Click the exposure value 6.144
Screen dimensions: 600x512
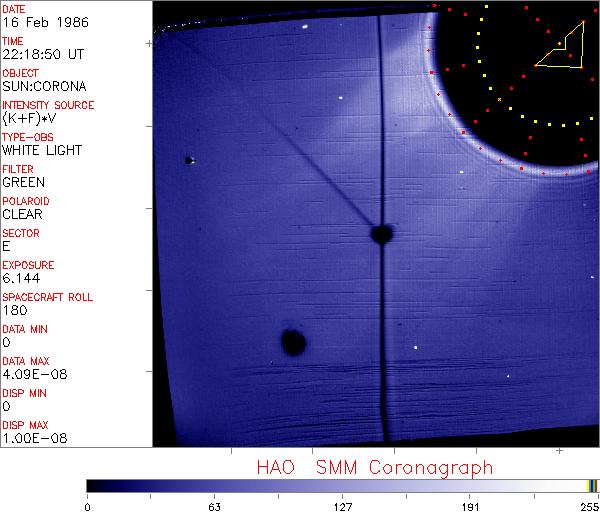click(21, 278)
